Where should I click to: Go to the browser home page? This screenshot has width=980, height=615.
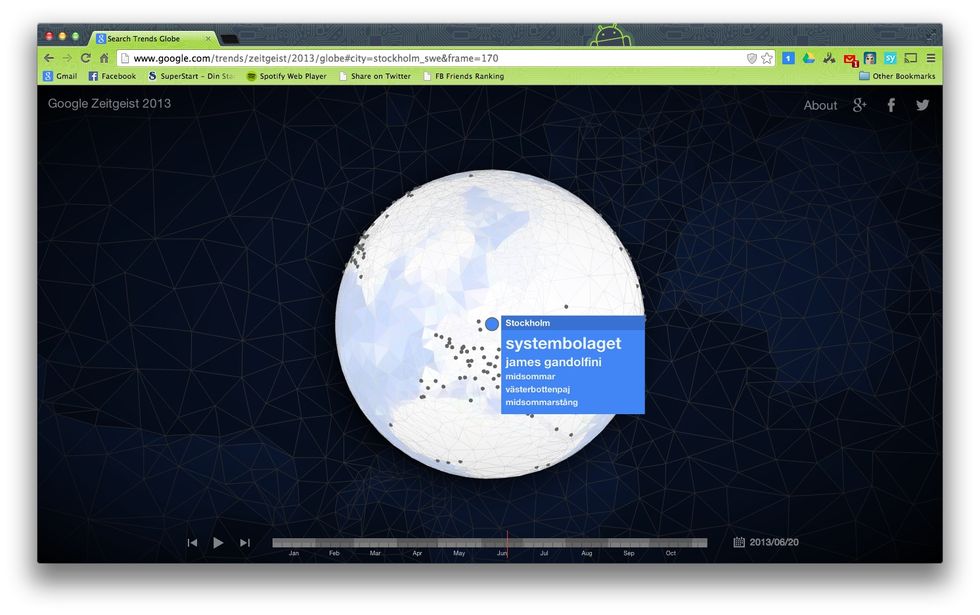click(x=104, y=58)
